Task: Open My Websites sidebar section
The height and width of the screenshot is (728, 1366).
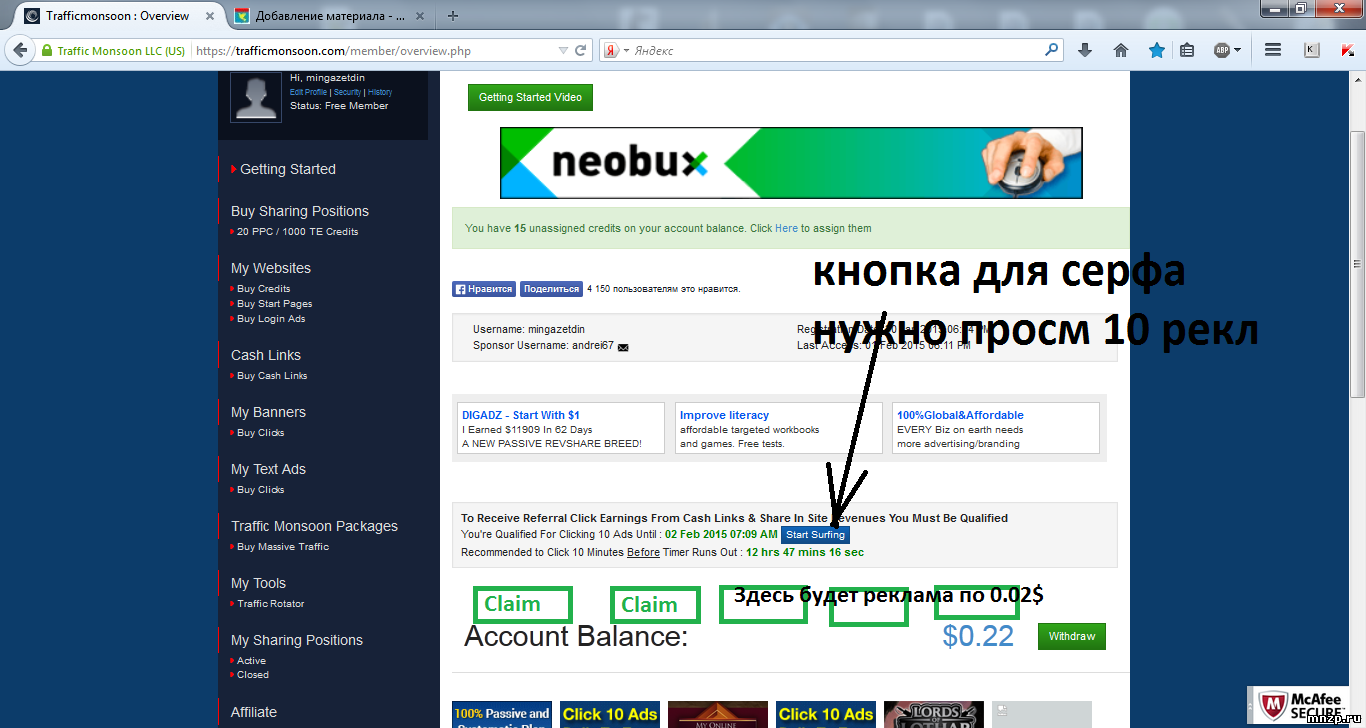Action: 271,268
